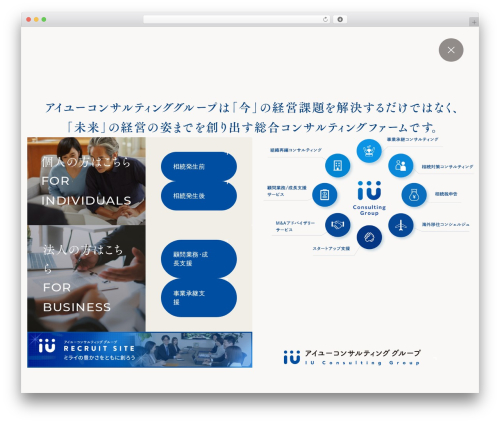This screenshot has height=423, width=500.
Task: Click the green maximize window dot
Action: tap(44, 19)
